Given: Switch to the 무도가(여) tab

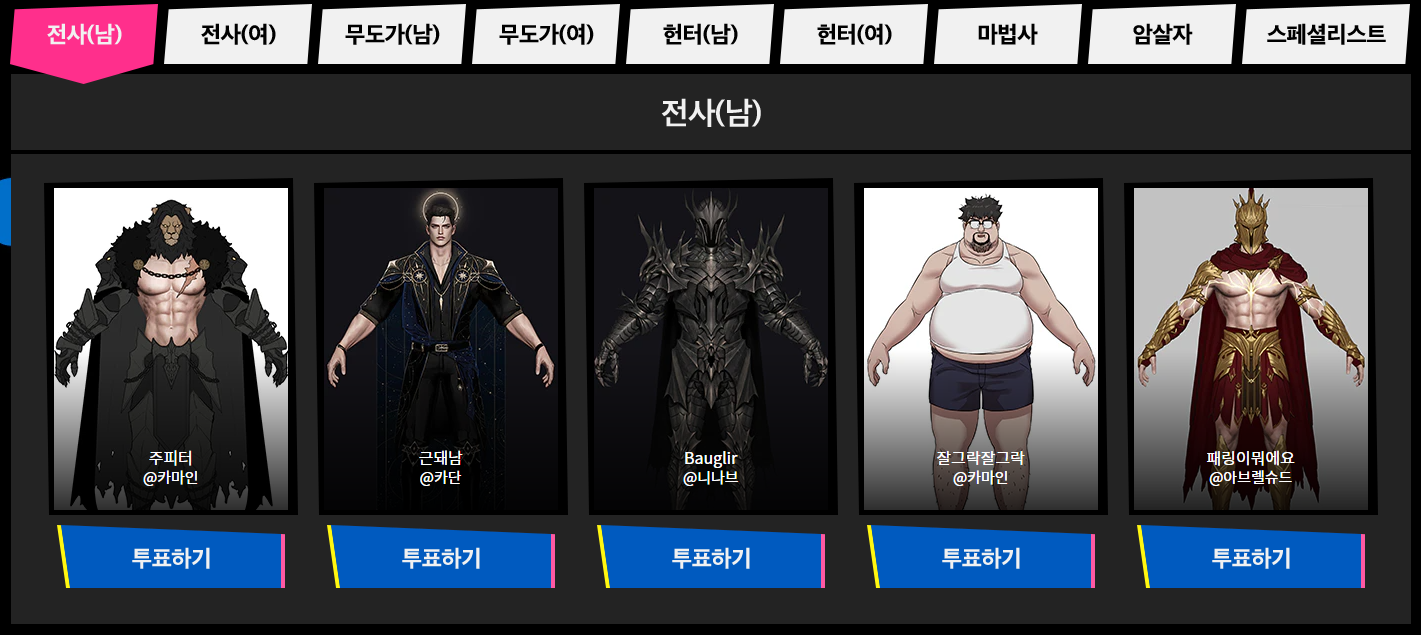Looking at the screenshot, I should click(x=546, y=35).
